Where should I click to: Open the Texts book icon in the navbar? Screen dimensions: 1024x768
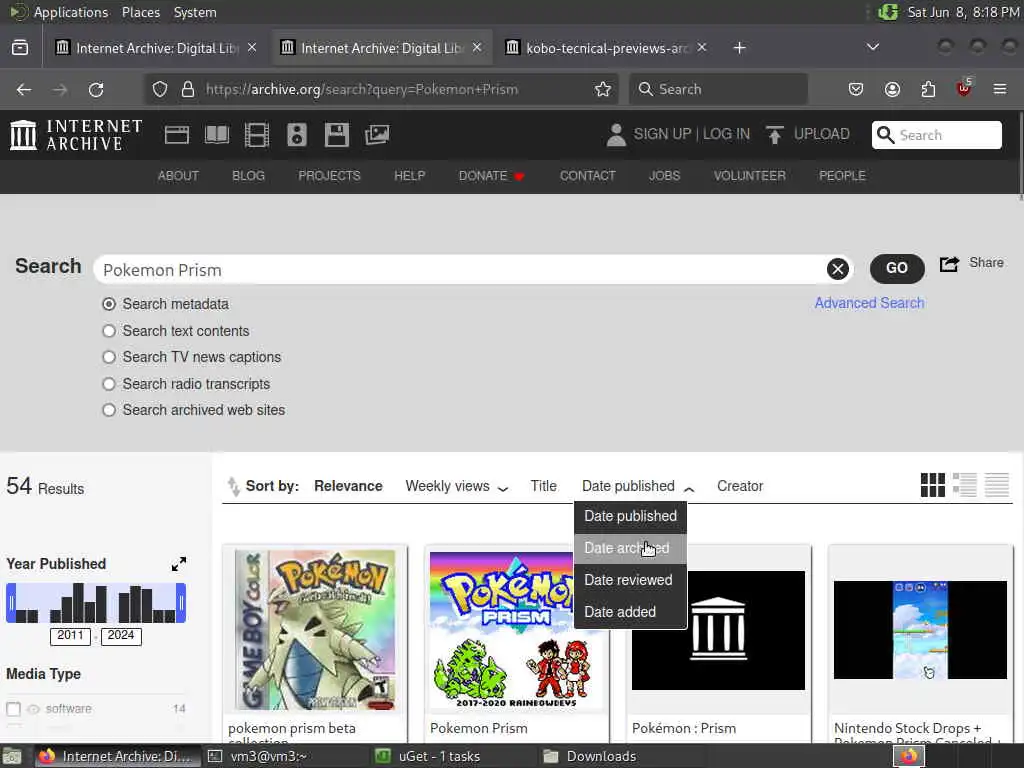[x=217, y=135]
